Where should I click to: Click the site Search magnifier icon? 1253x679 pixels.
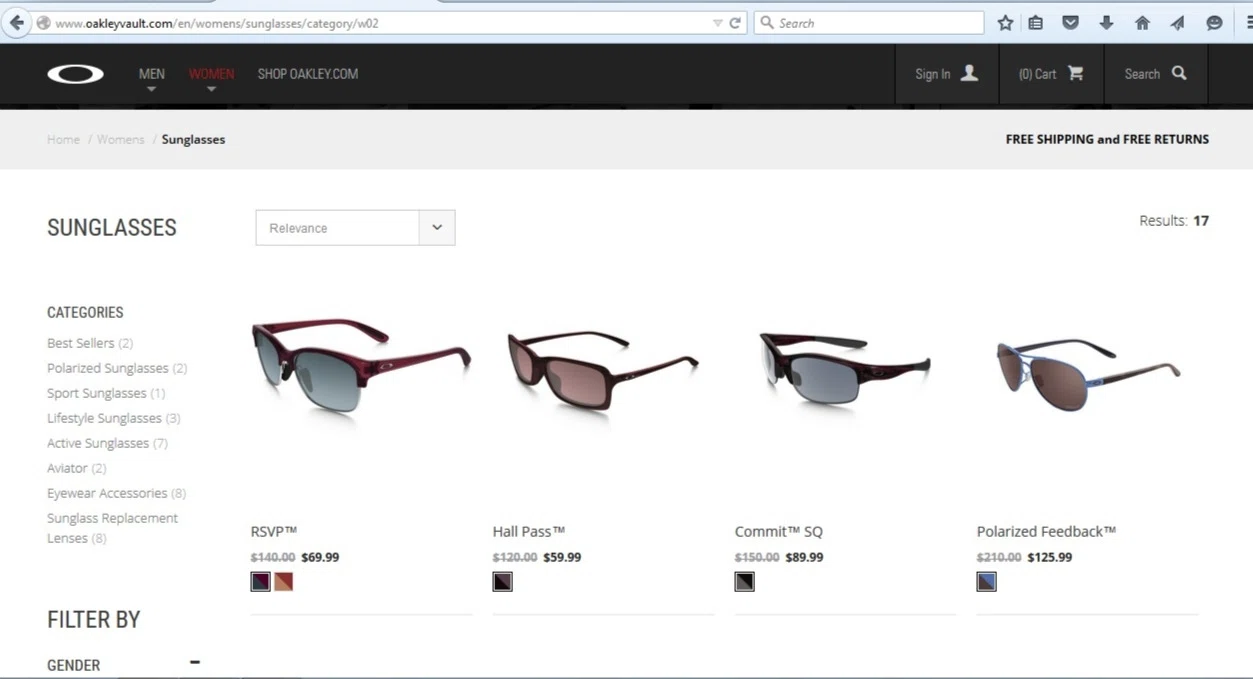[x=1179, y=73]
